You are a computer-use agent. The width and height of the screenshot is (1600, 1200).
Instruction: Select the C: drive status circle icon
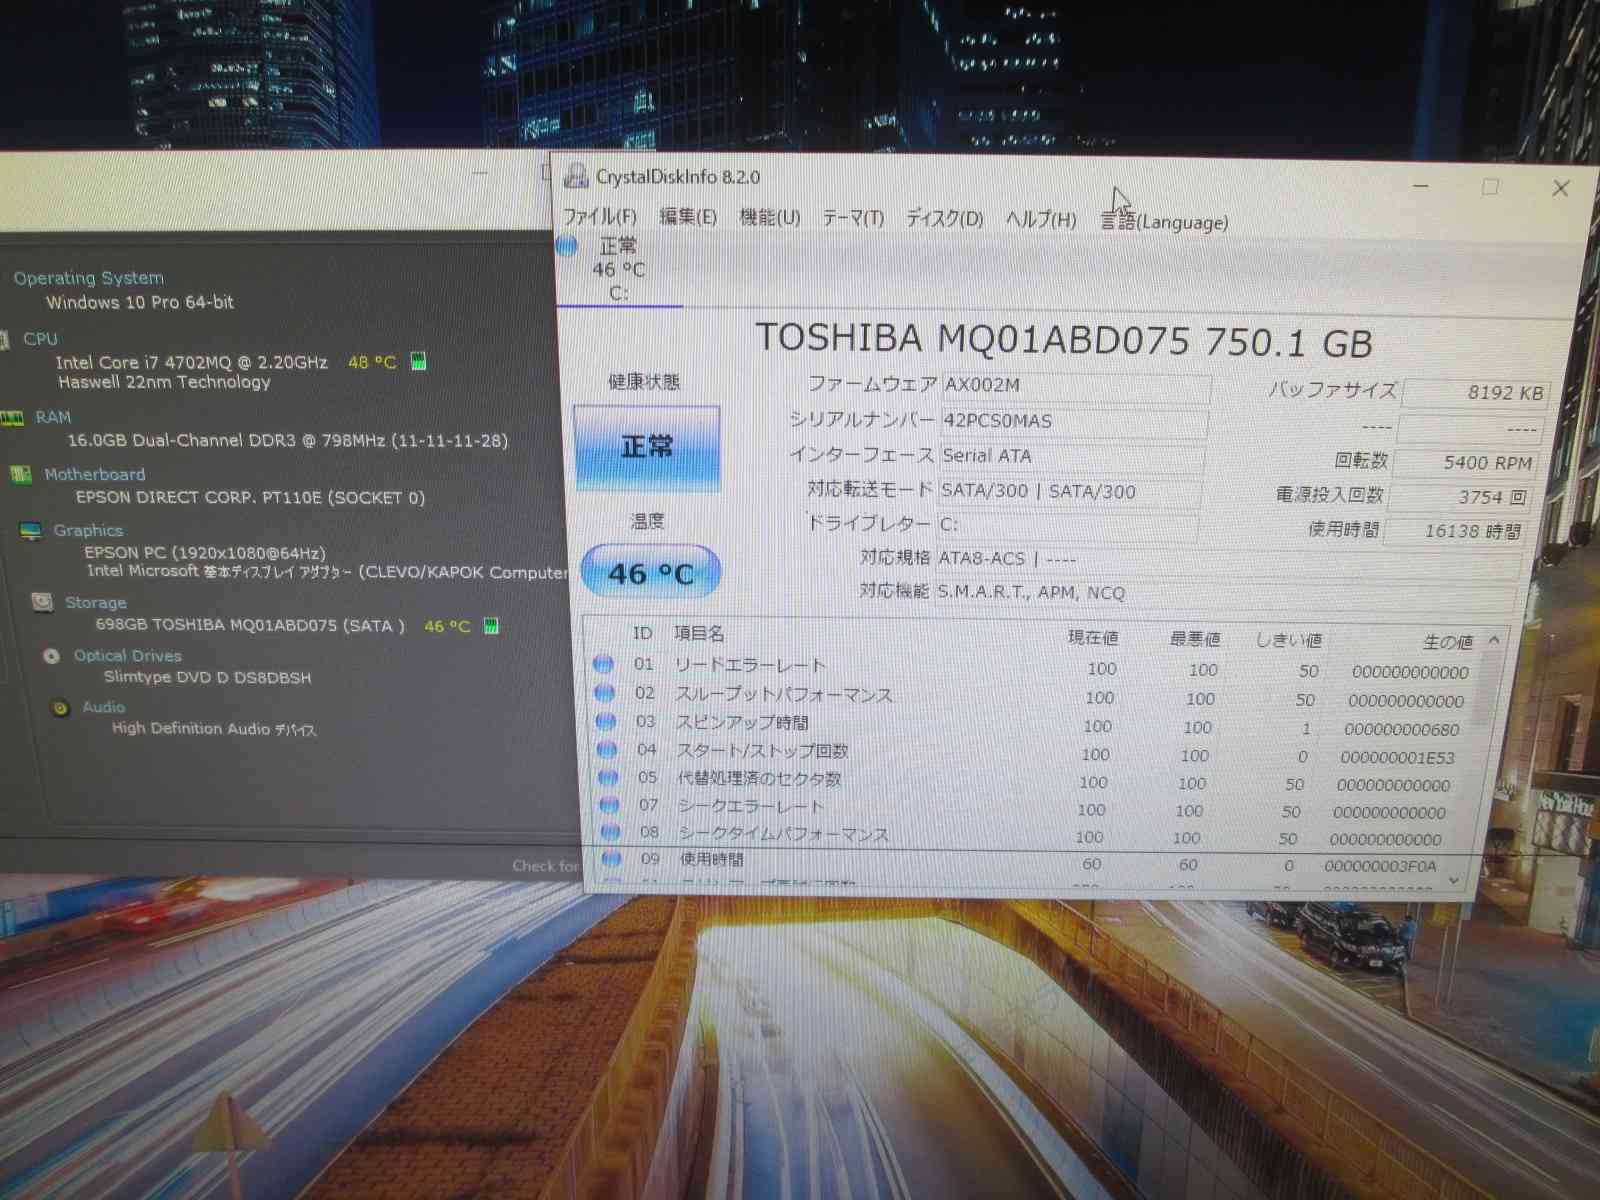click(x=567, y=245)
